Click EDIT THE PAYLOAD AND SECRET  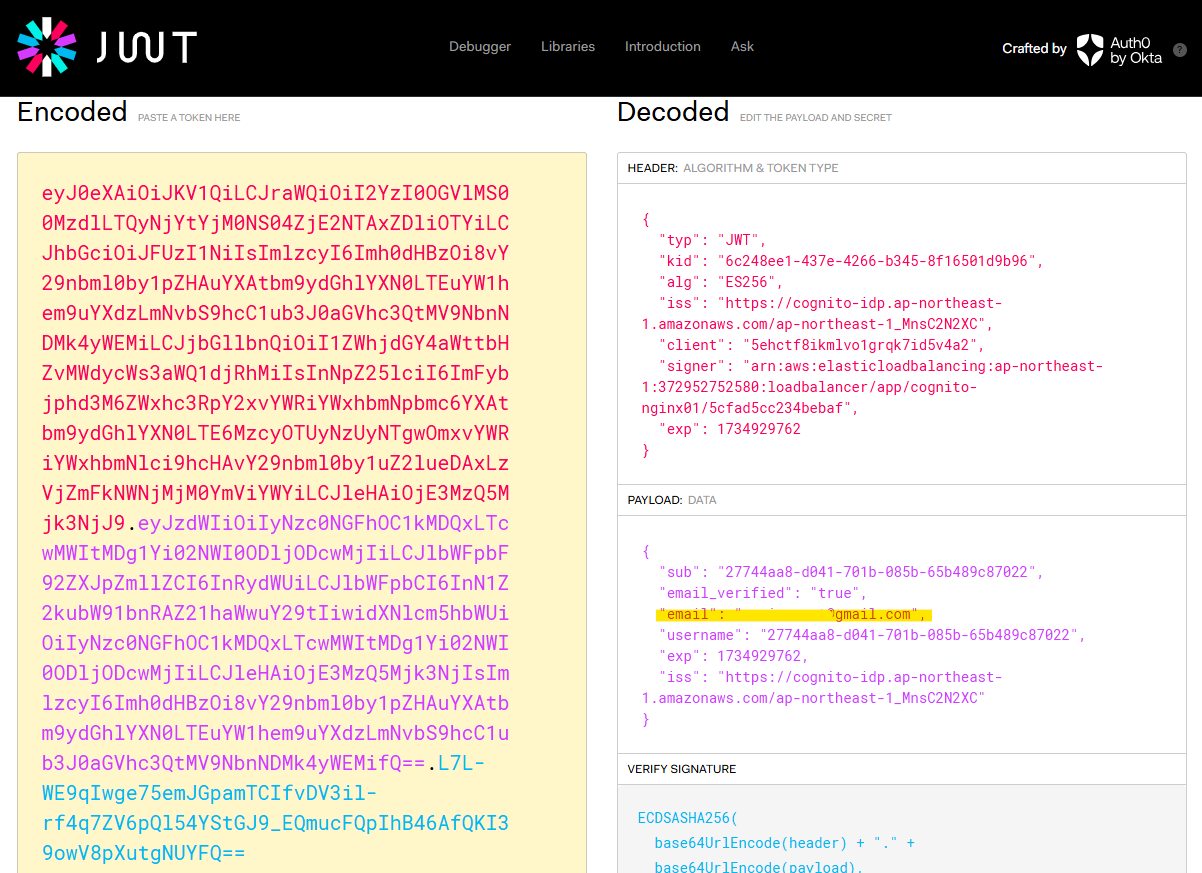pyautogui.click(x=816, y=118)
